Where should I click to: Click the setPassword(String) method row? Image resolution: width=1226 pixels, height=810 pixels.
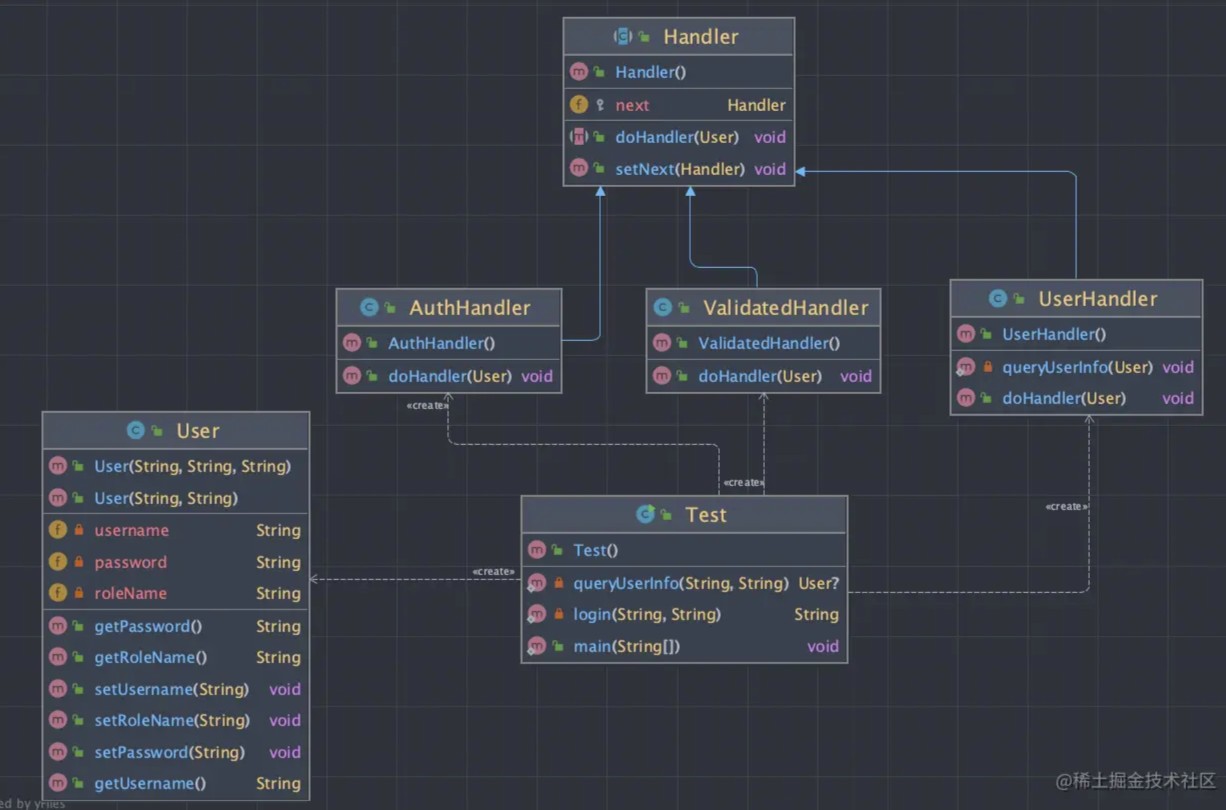coord(176,752)
